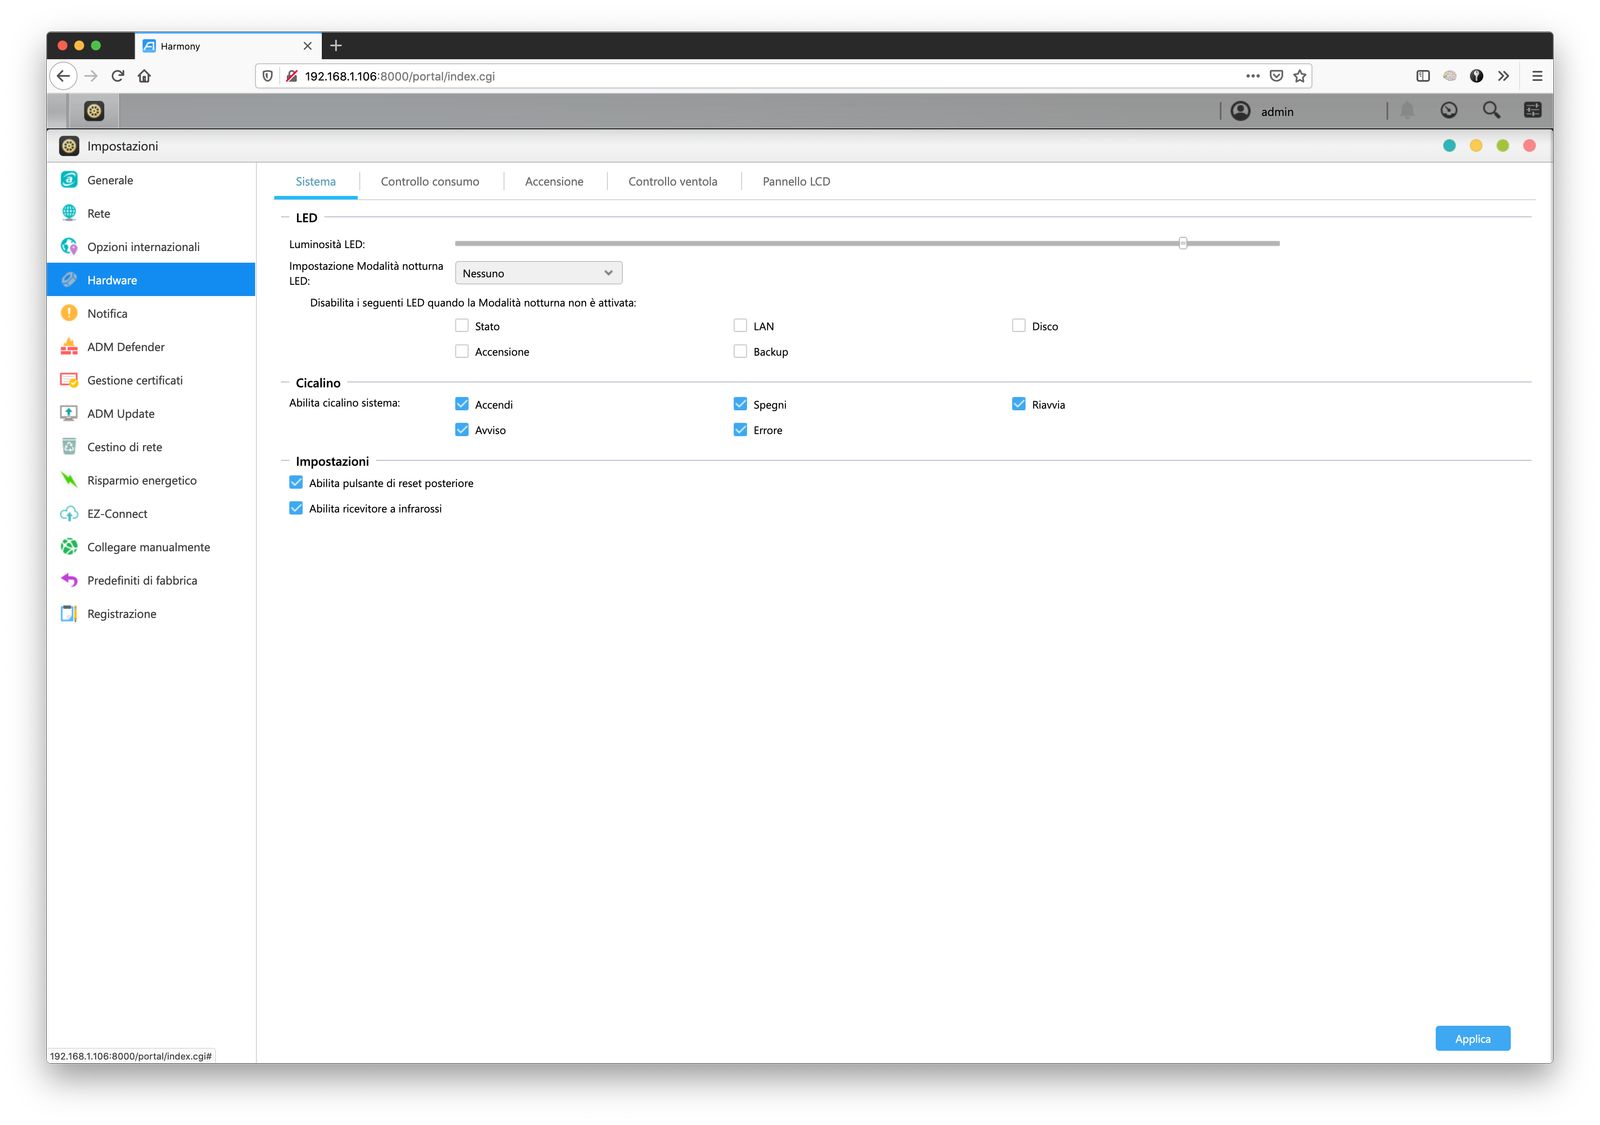This screenshot has width=1600, height=1125.
Task: Open the ADM Defender firewall icon
Action: point(69,347)
